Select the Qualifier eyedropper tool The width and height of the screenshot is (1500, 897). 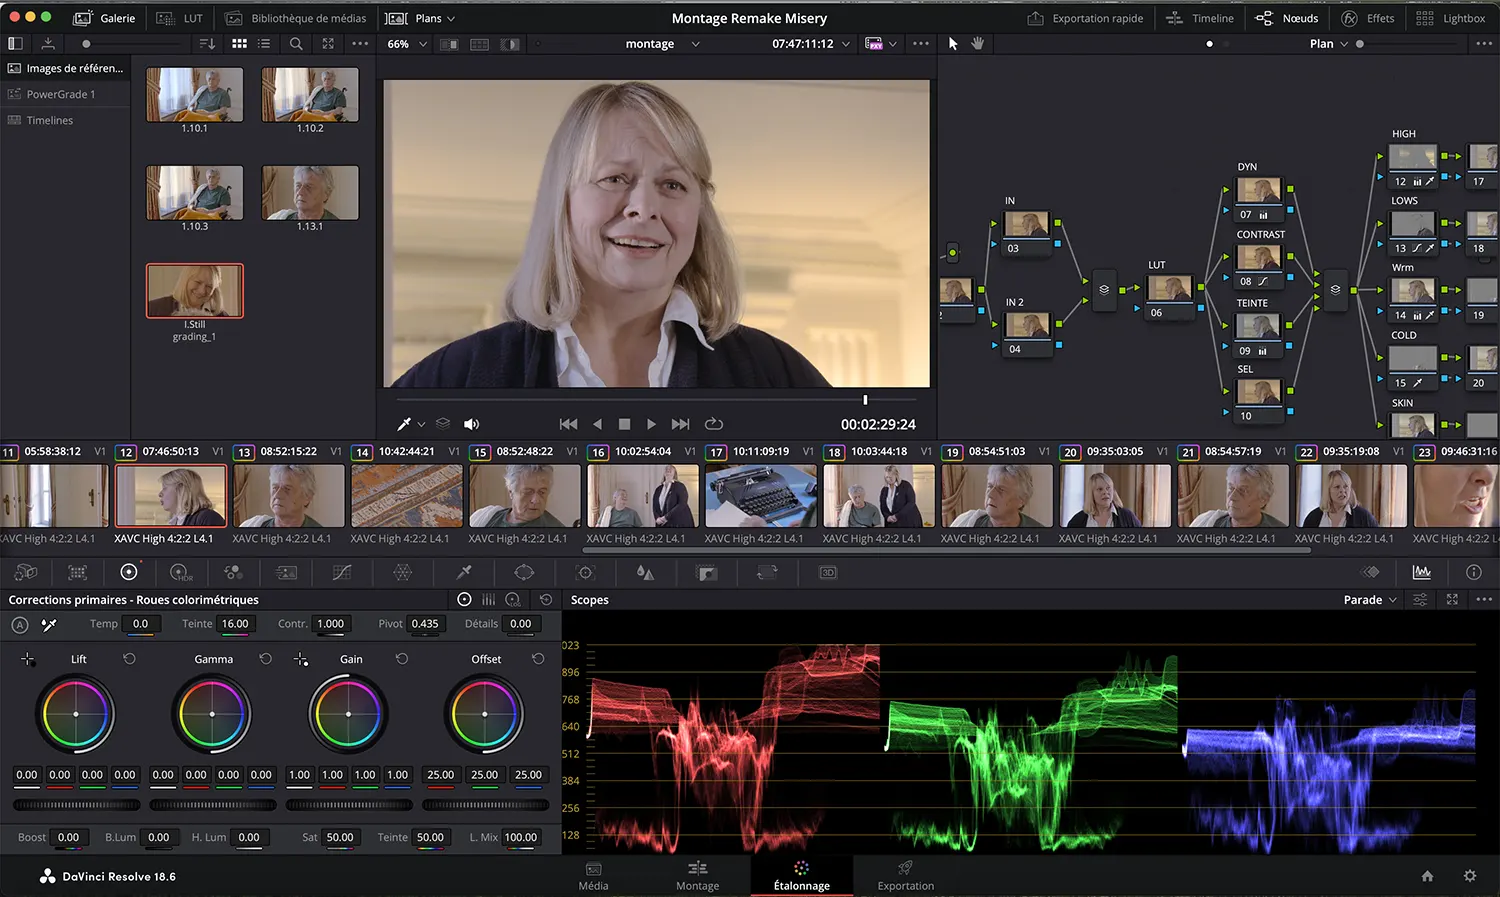[x=463, y=572]
